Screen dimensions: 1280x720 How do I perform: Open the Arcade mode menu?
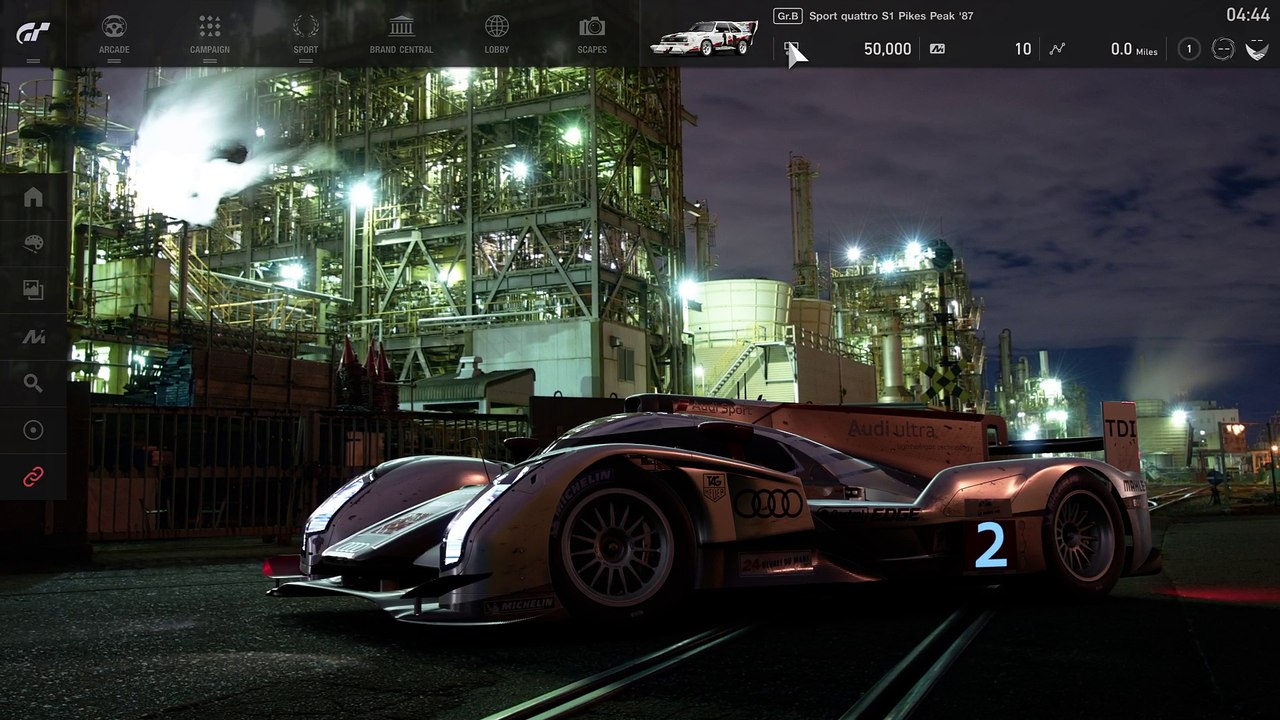tap(114, 33)
